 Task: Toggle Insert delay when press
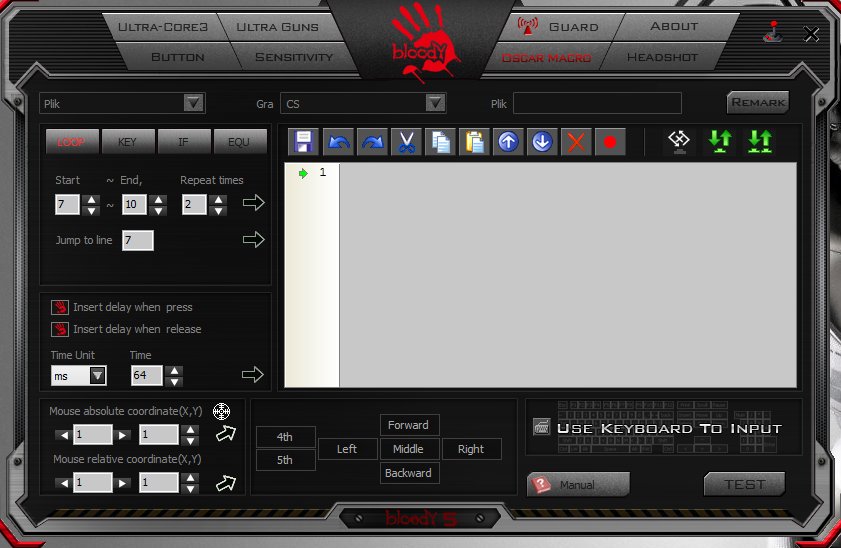click(x=60, y=307)
